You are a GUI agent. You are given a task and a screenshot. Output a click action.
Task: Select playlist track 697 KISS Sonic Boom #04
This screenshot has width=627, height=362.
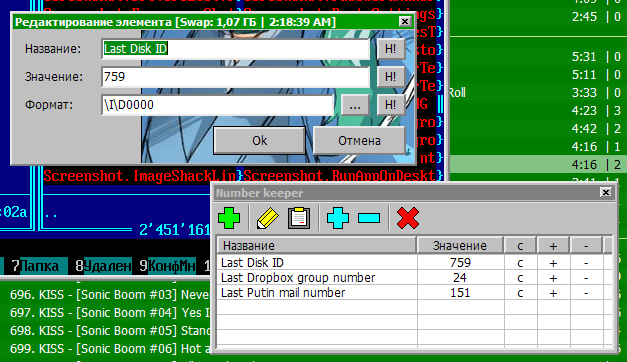(x=110, y=312)
